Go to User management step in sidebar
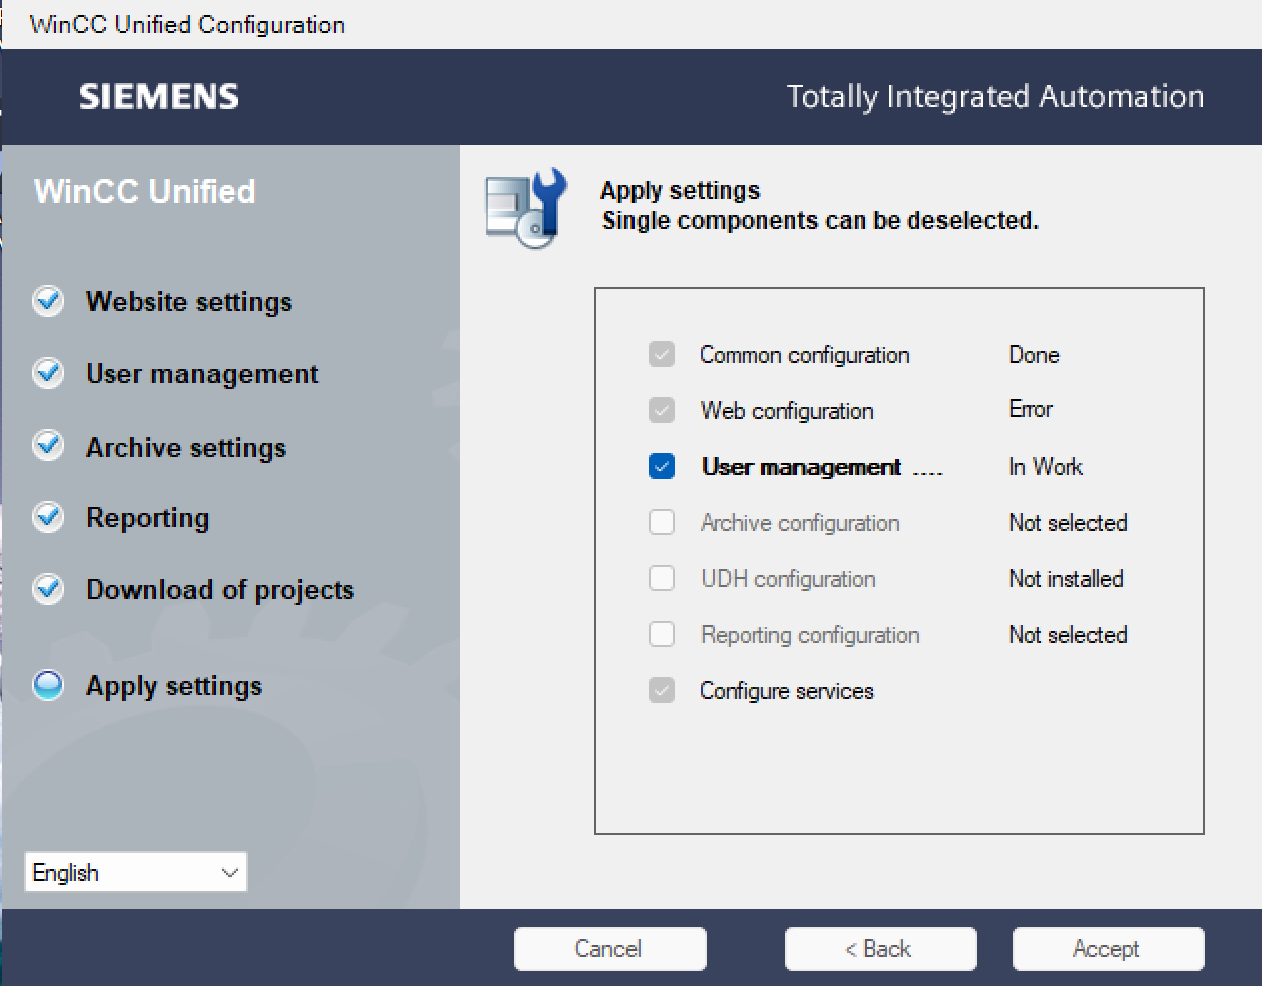The height and width of the screenshot is (986, 1262). 202,374
